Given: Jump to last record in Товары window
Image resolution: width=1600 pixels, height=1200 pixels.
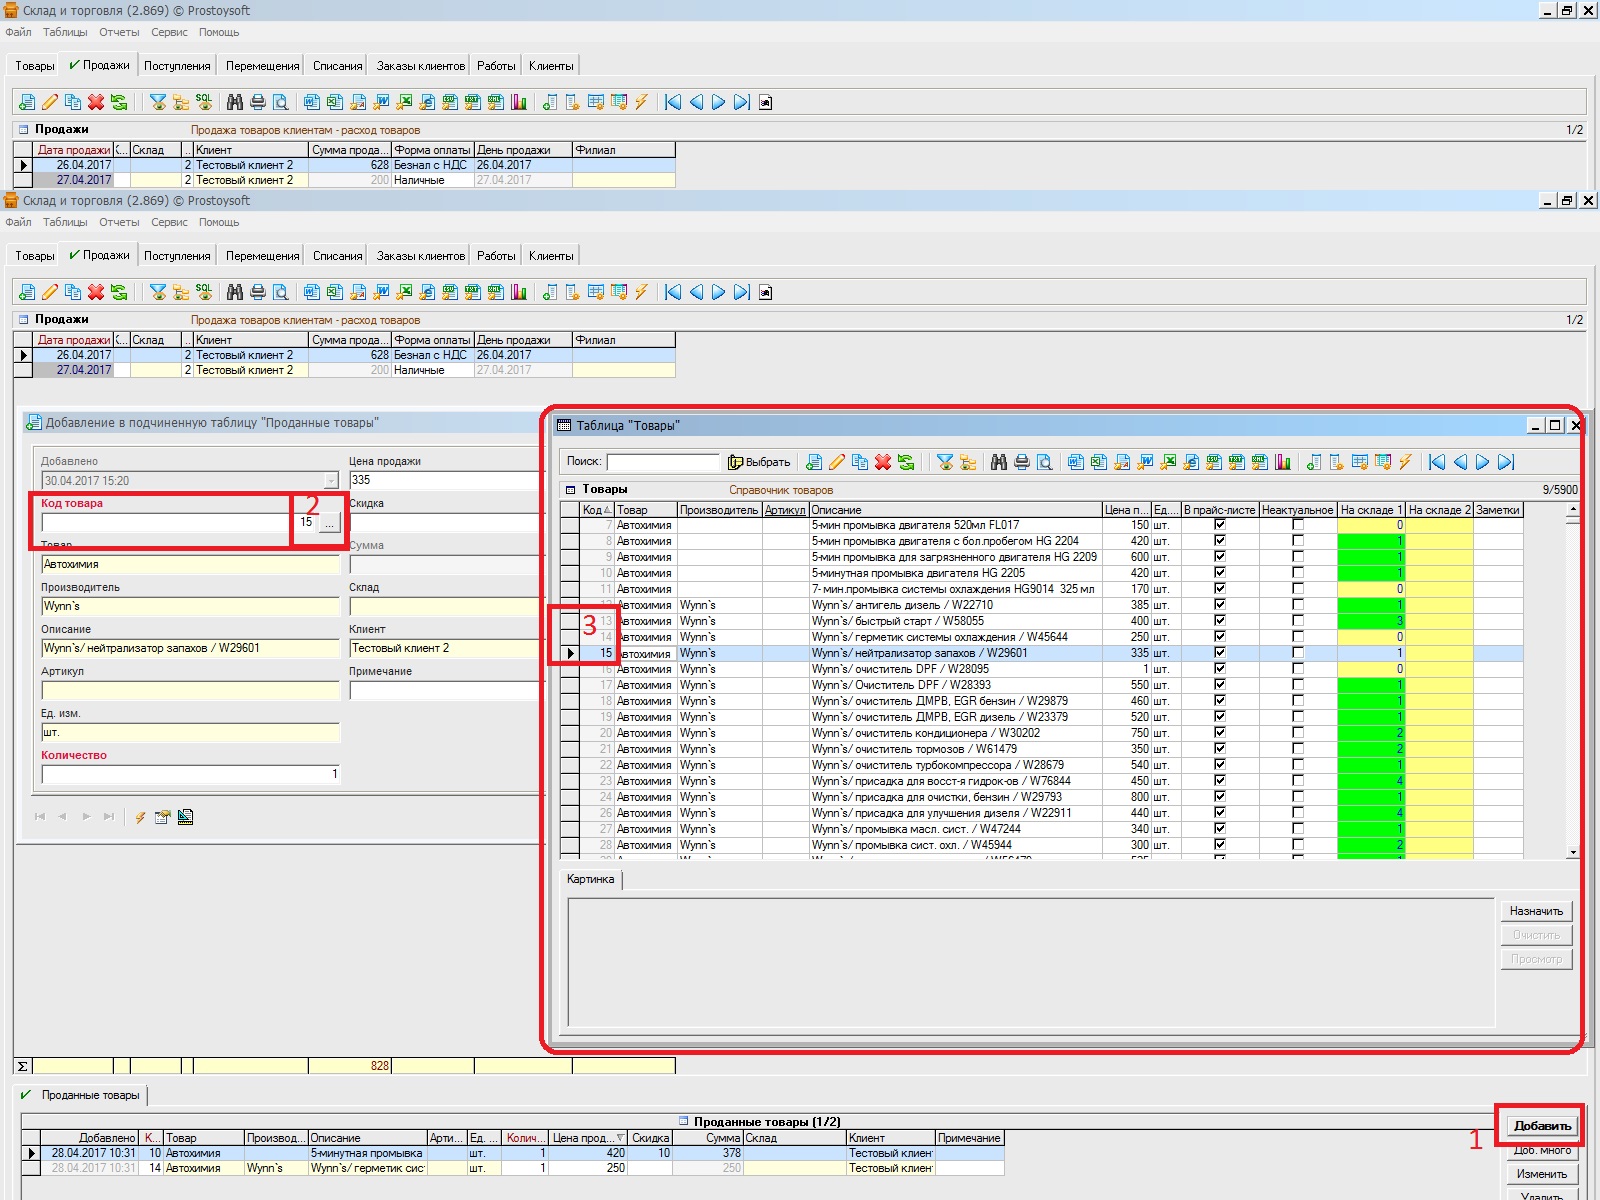Looking at the screenshot, I should pos(1506,462).
